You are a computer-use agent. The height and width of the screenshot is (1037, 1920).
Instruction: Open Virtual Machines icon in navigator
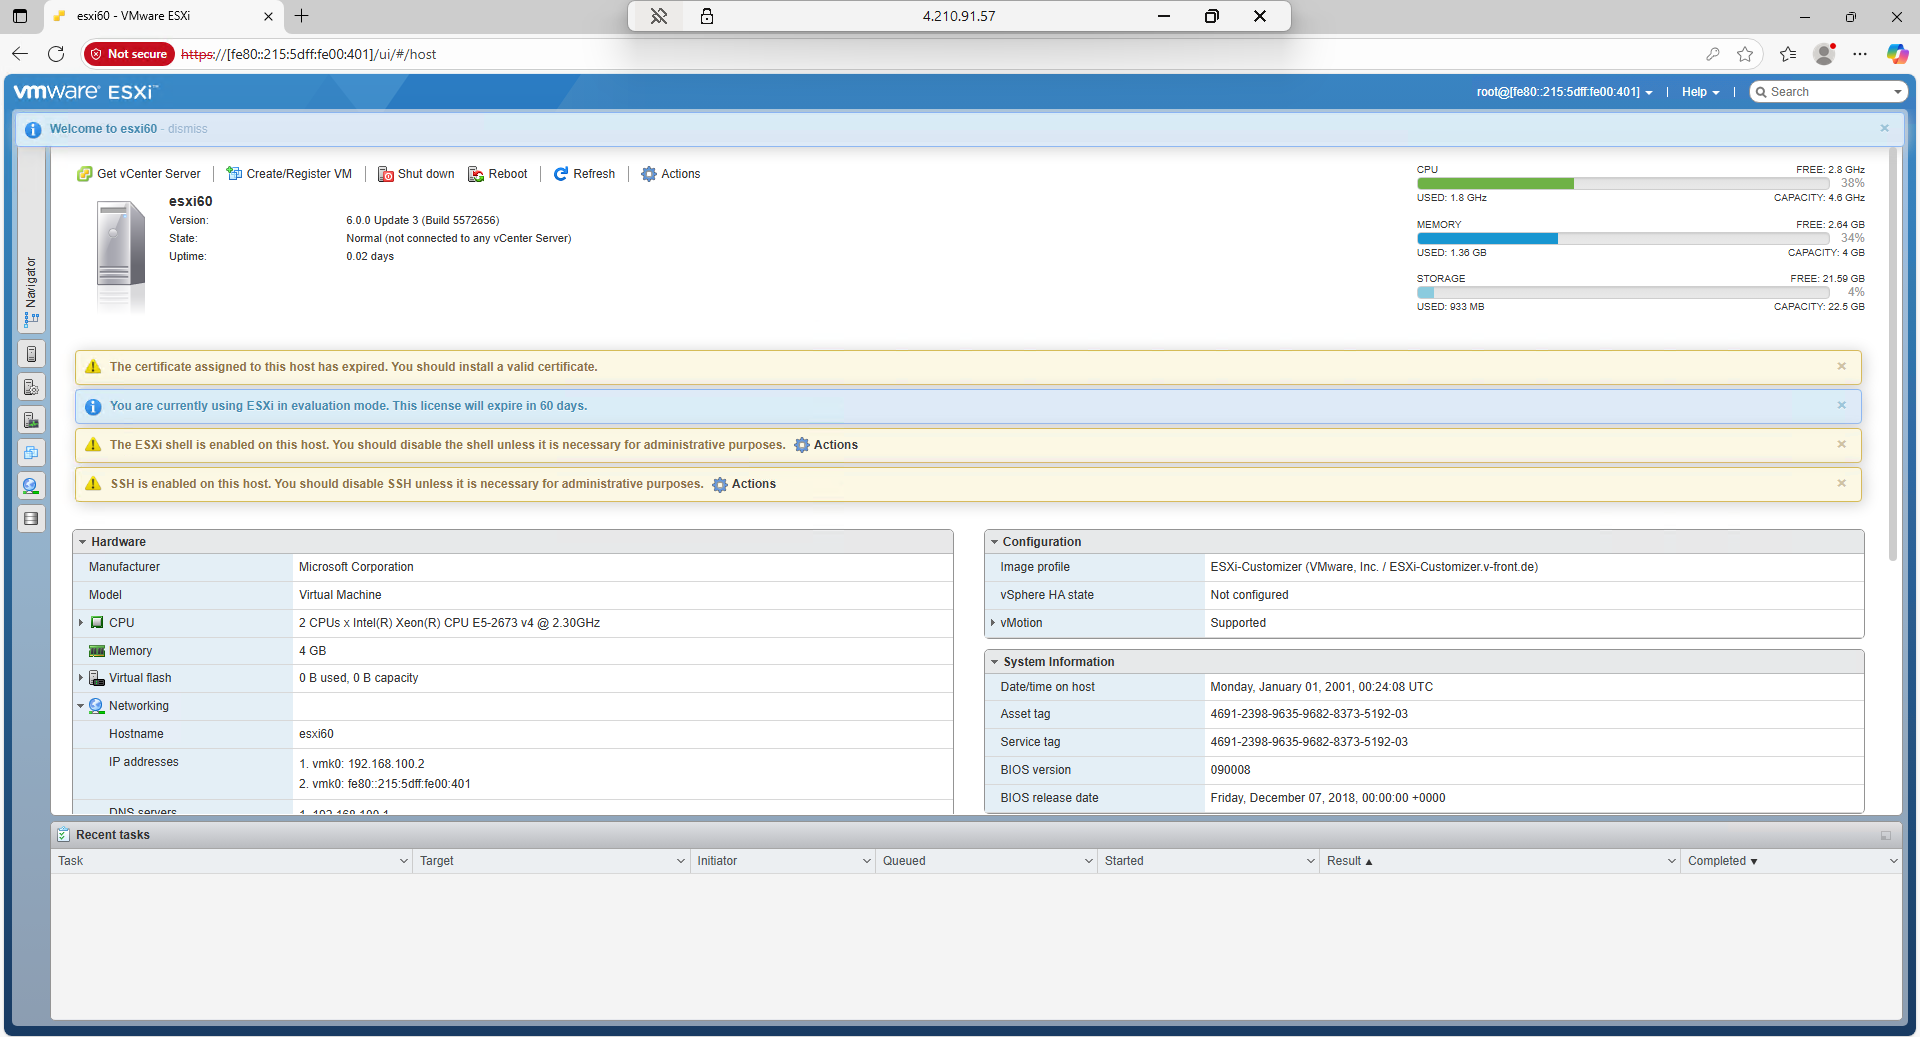(31, 453)
